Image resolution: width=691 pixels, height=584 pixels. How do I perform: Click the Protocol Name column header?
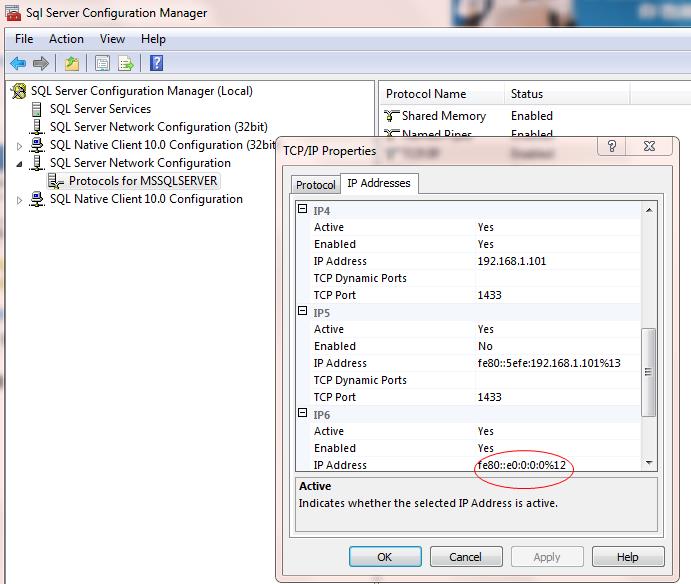pos(442,94)
